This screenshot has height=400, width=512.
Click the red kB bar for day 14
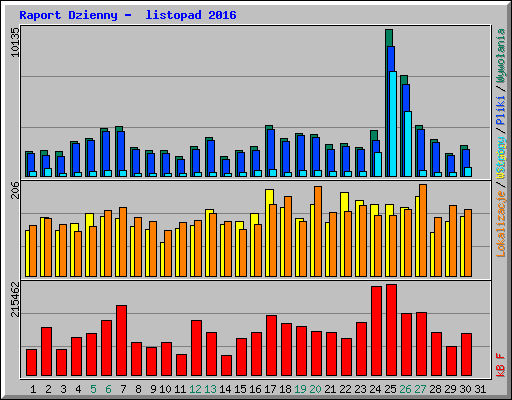(226, 366)
